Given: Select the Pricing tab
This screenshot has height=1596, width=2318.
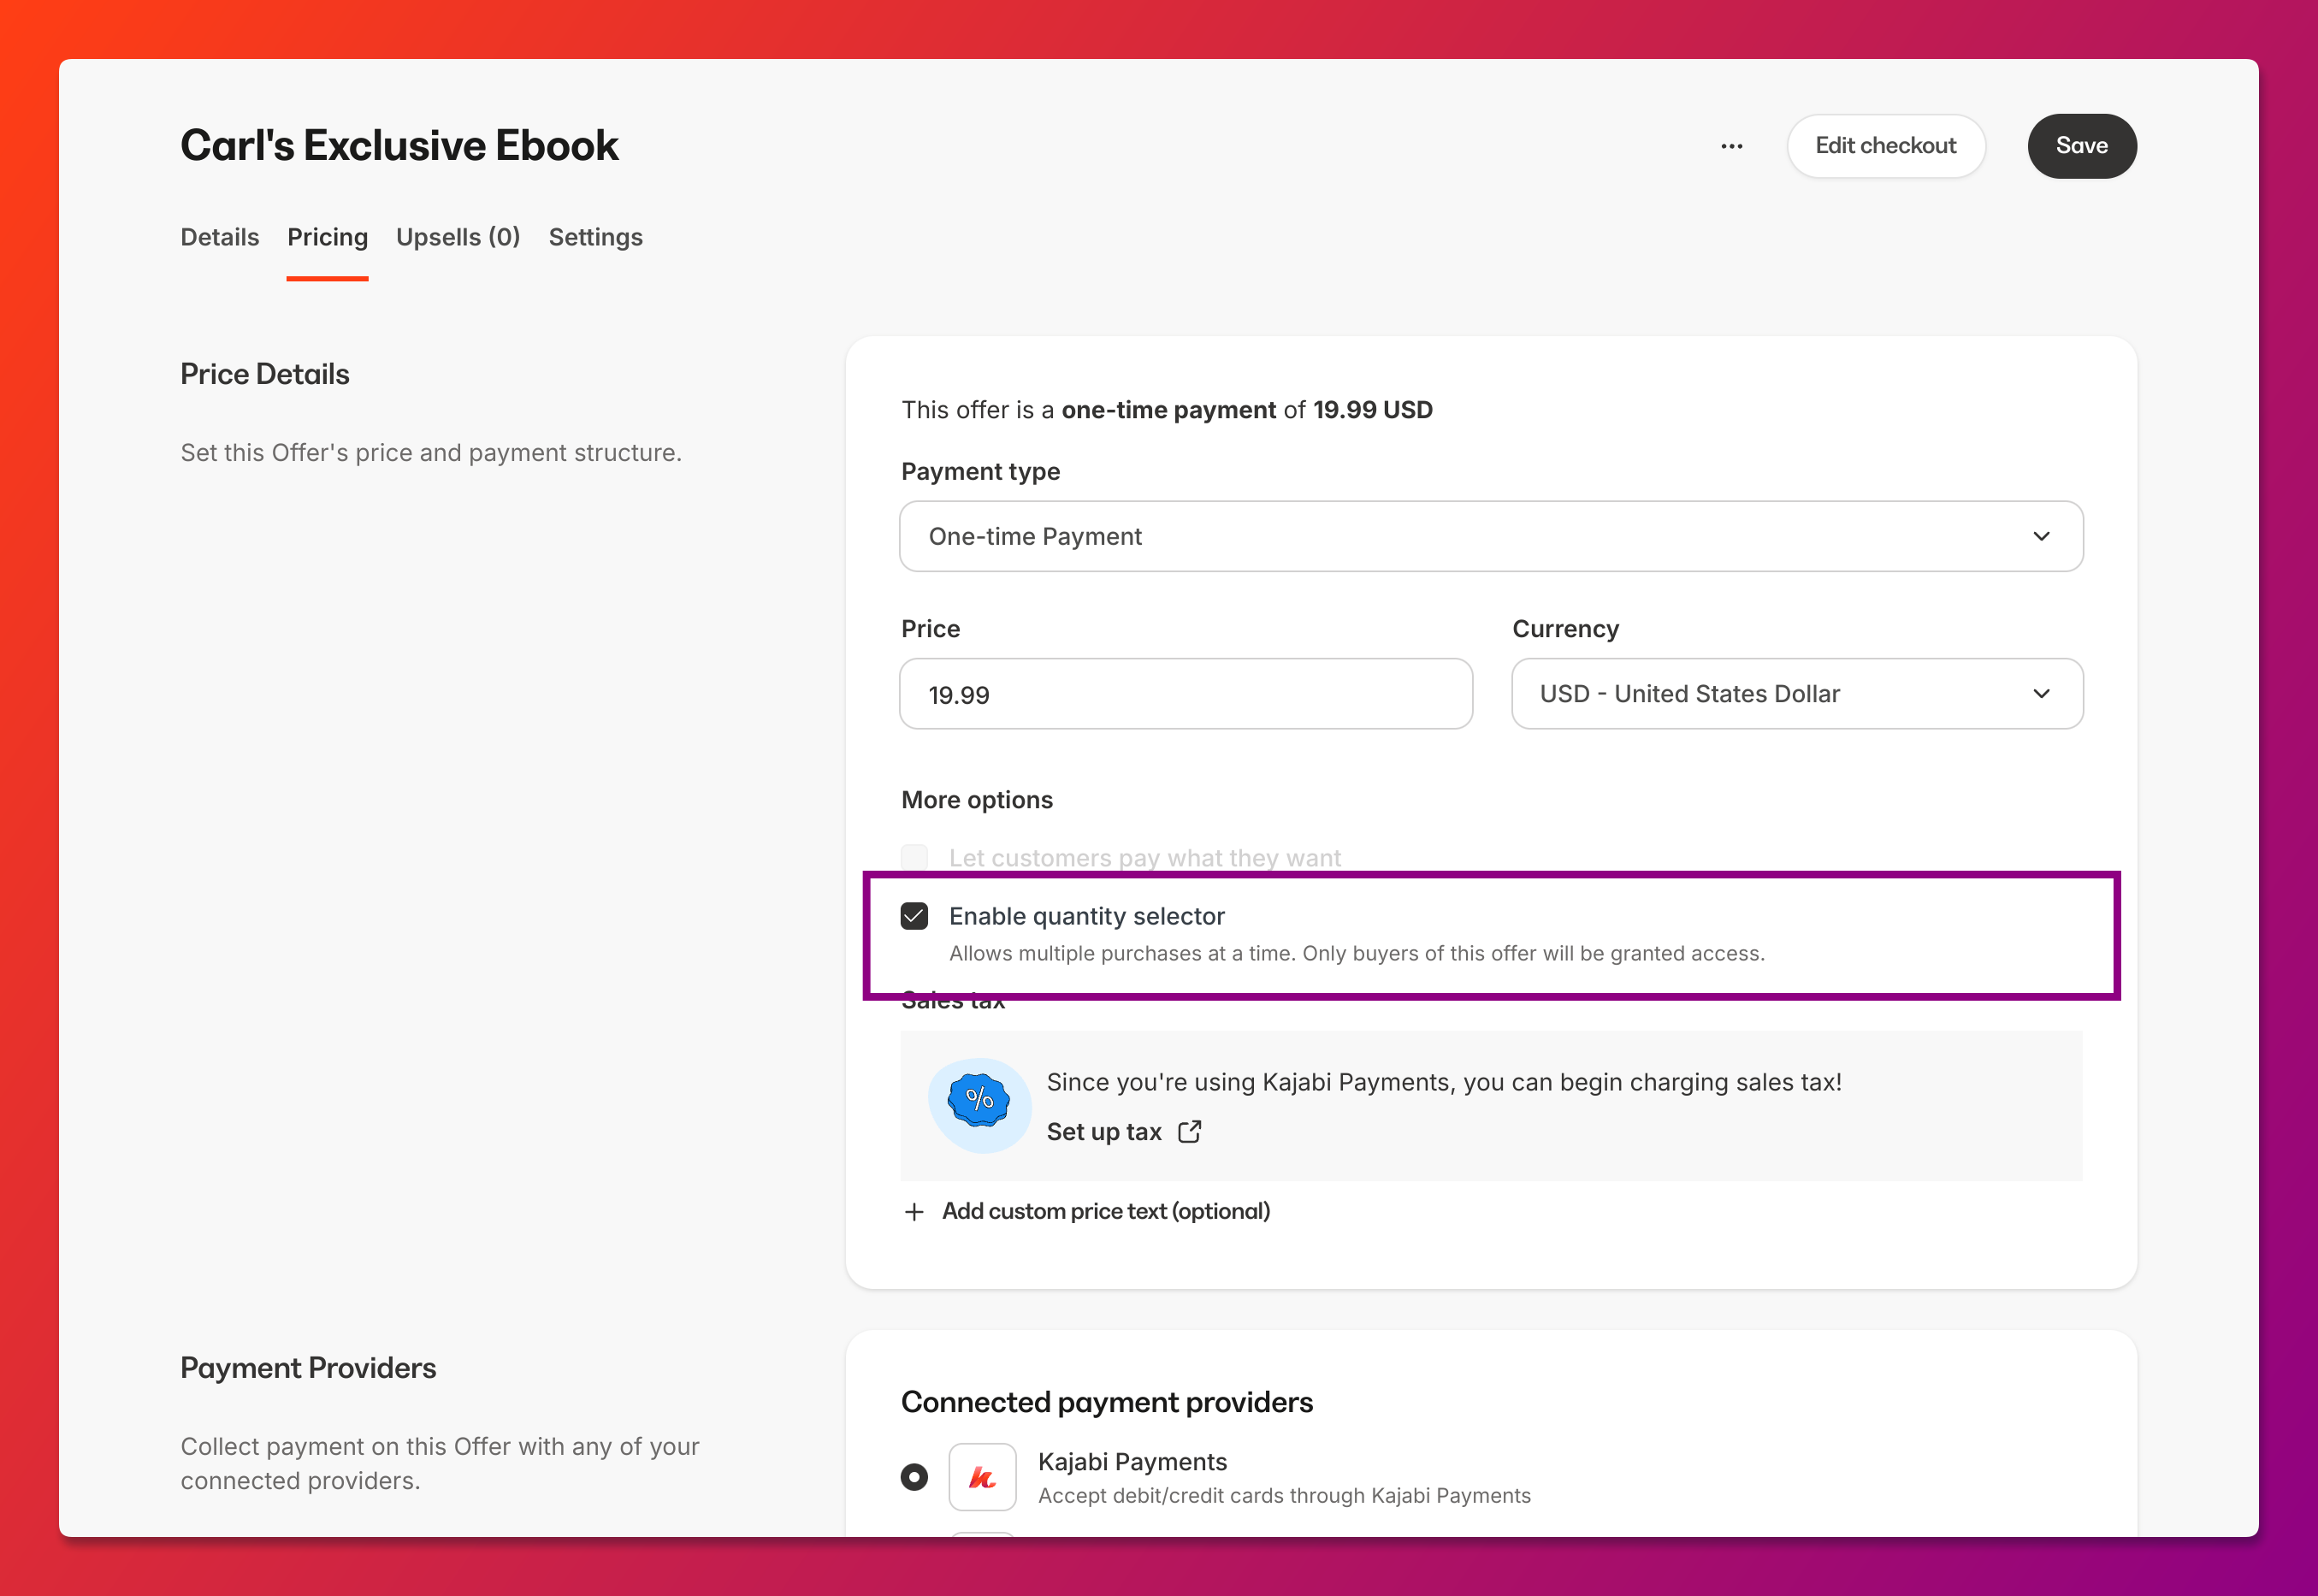Looking at the screenshot, I should coord(327,237).
